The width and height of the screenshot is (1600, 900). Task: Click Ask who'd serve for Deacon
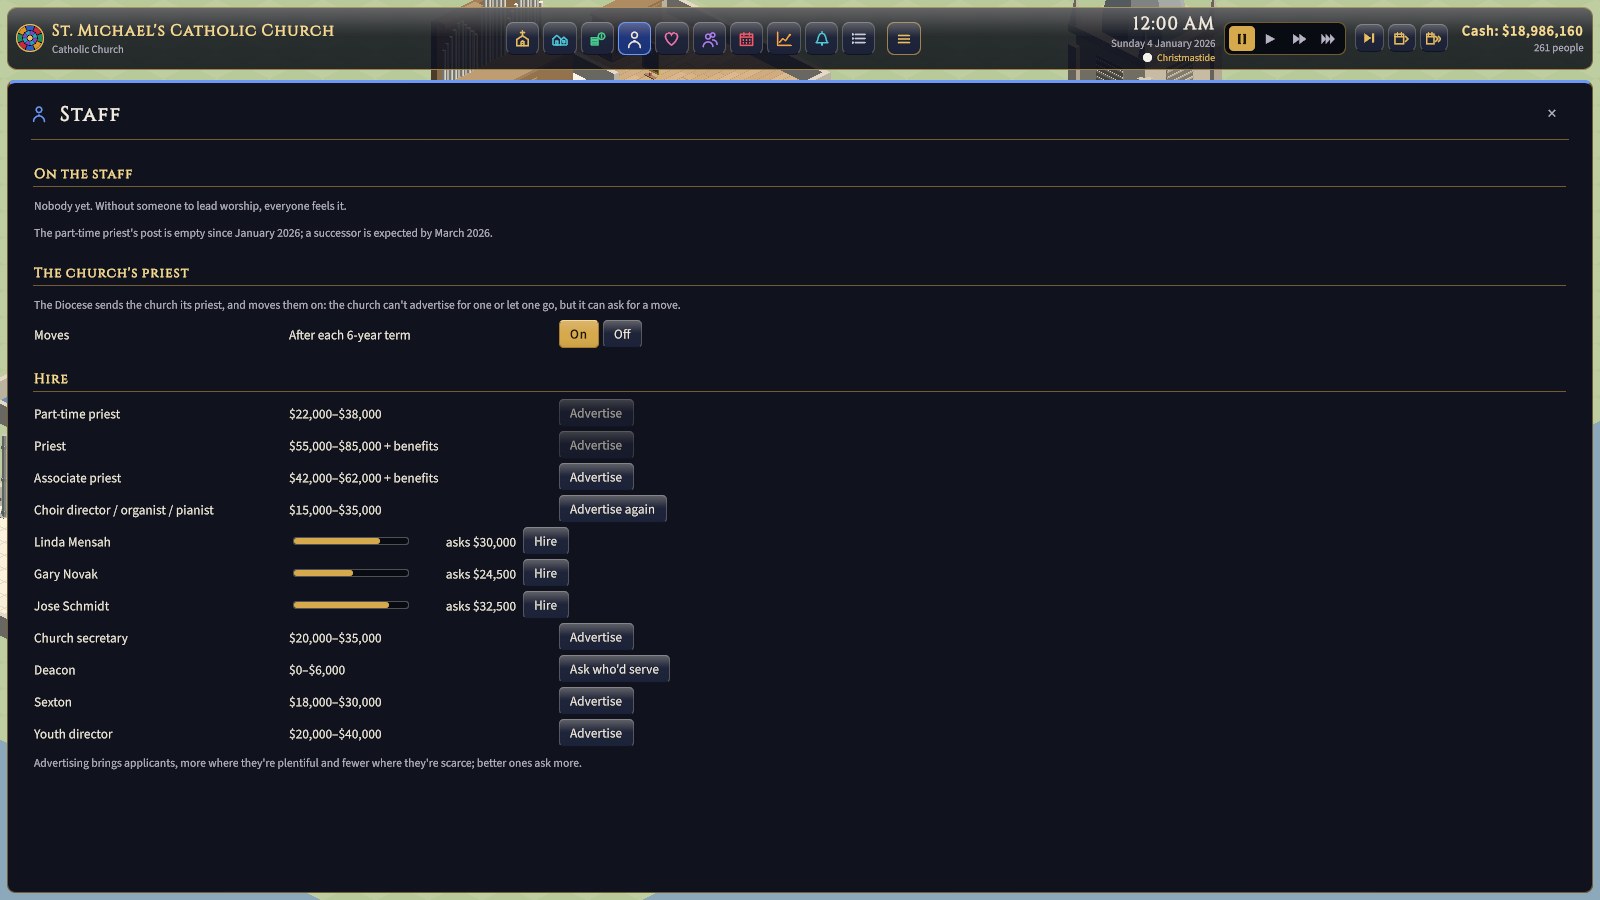pyautogui.click(x=614, y=669)
